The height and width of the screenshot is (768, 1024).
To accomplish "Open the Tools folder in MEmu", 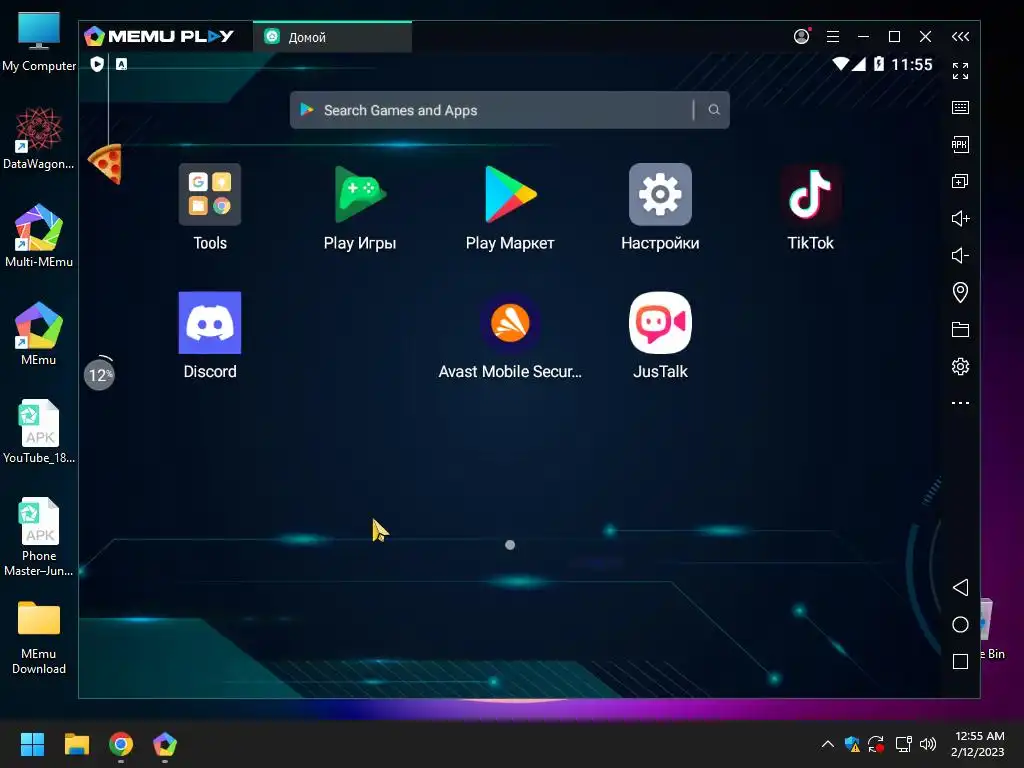I will coord(210,207).
